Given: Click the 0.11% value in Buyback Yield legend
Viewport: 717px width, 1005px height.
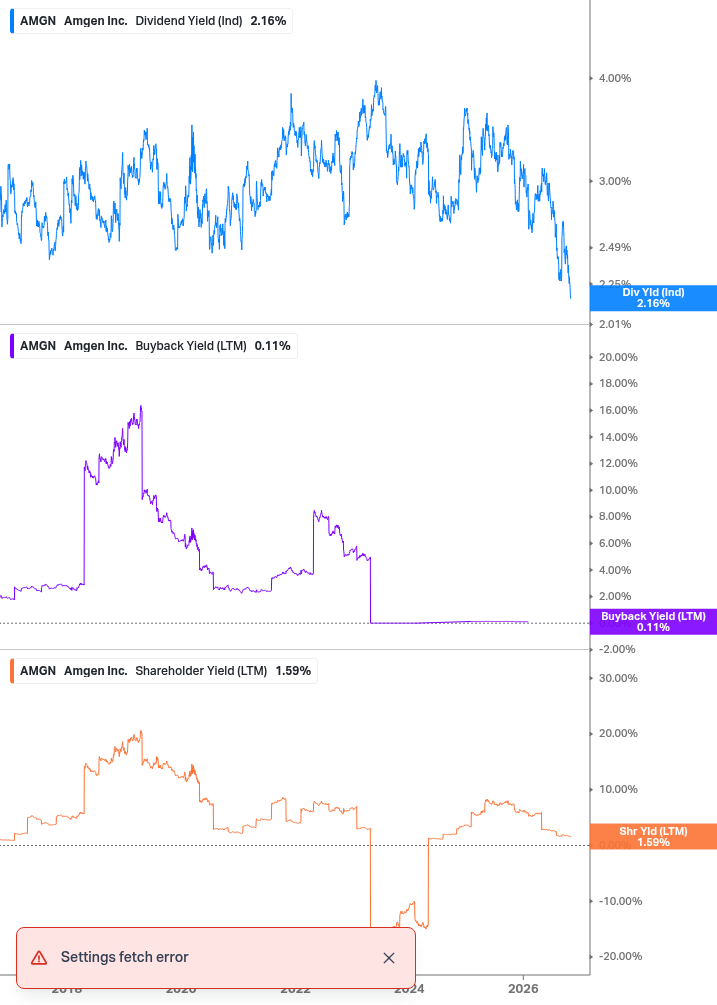Looking at the screenshot, I should click(x=272, y=346).
